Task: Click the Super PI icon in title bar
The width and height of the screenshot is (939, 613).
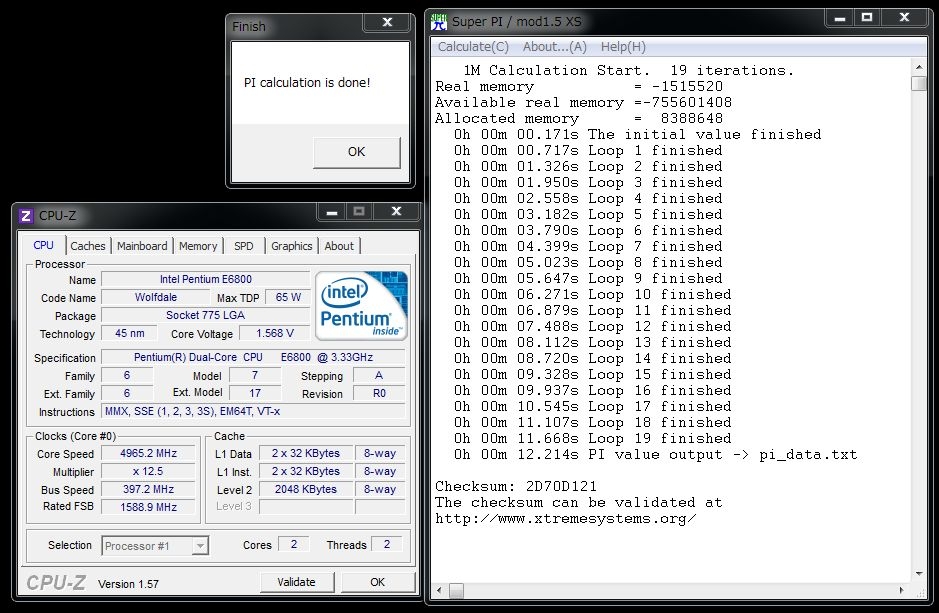Action: 440,20
